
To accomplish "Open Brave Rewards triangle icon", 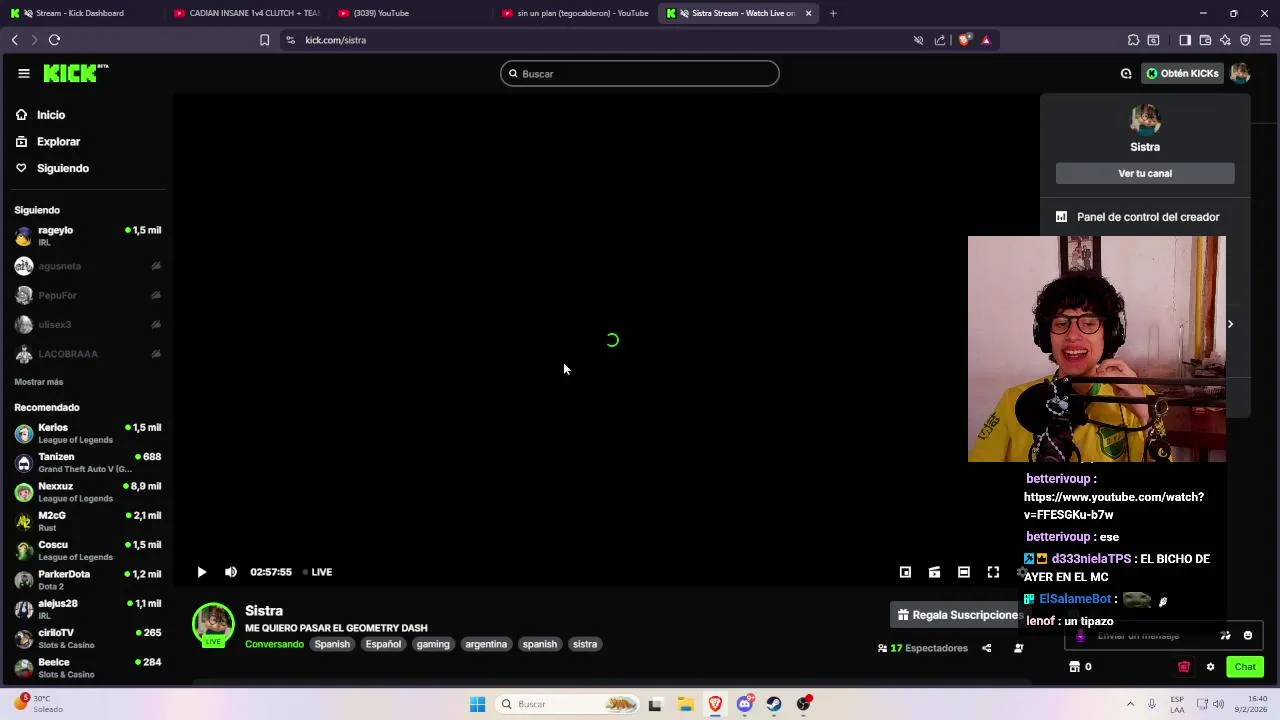I will point(986,40).
